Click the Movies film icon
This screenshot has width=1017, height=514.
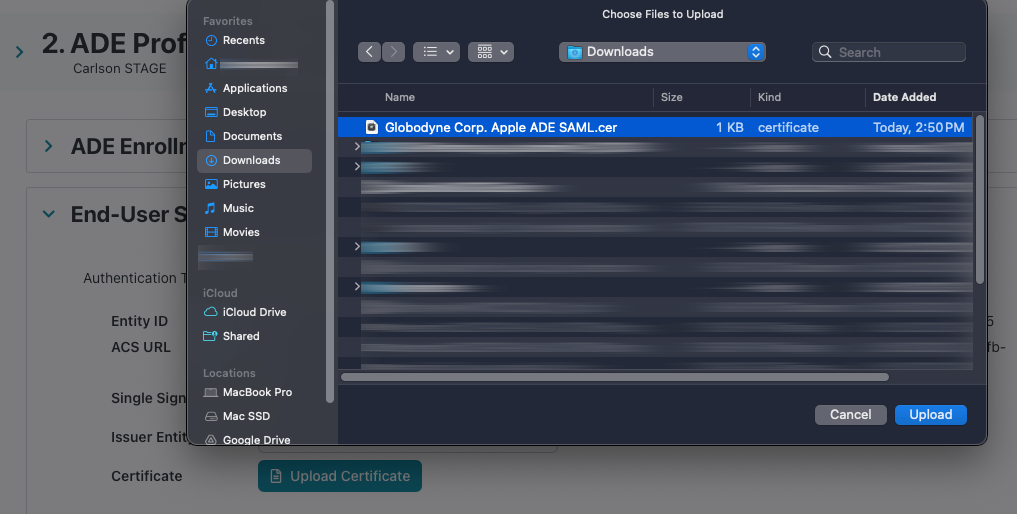click(211, 232)
